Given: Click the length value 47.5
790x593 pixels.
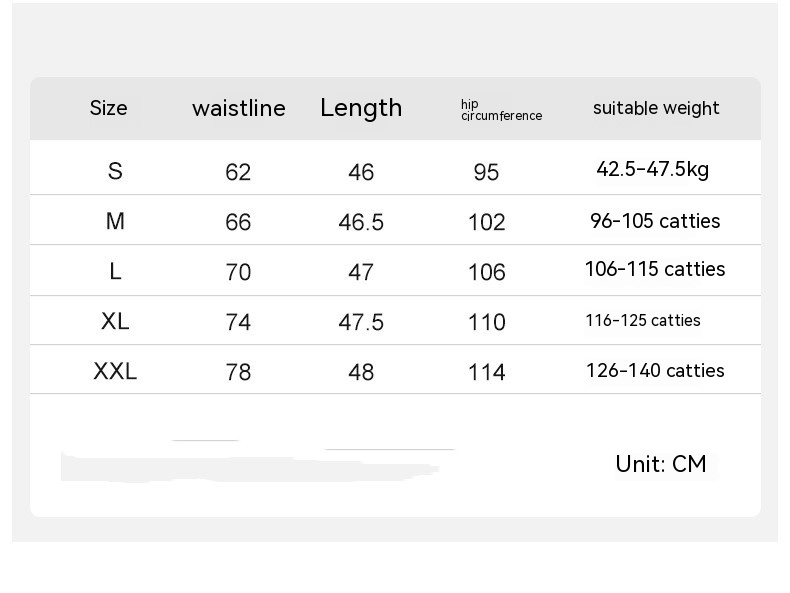Looking at the screenshot, I should click(361, 322).
